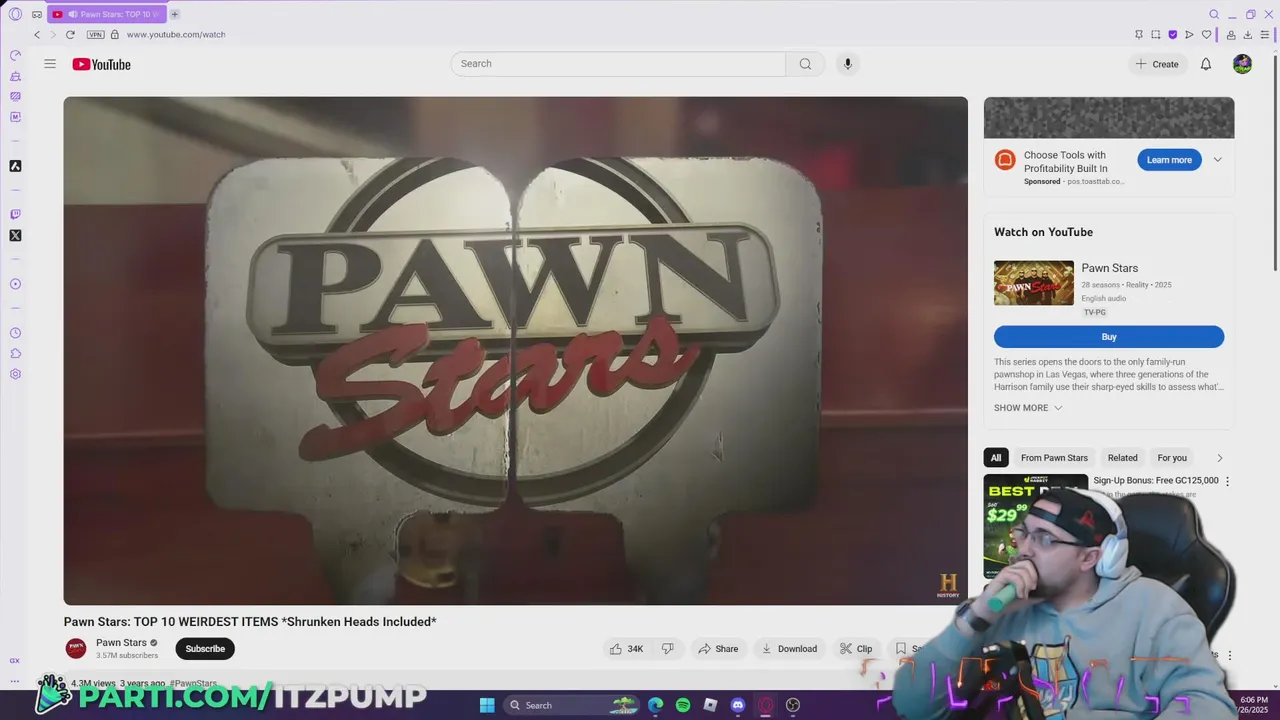Image resolution: width=1280 pixels, height=720 pixels.
Task: Select the All filter chip
Action: 995,458
